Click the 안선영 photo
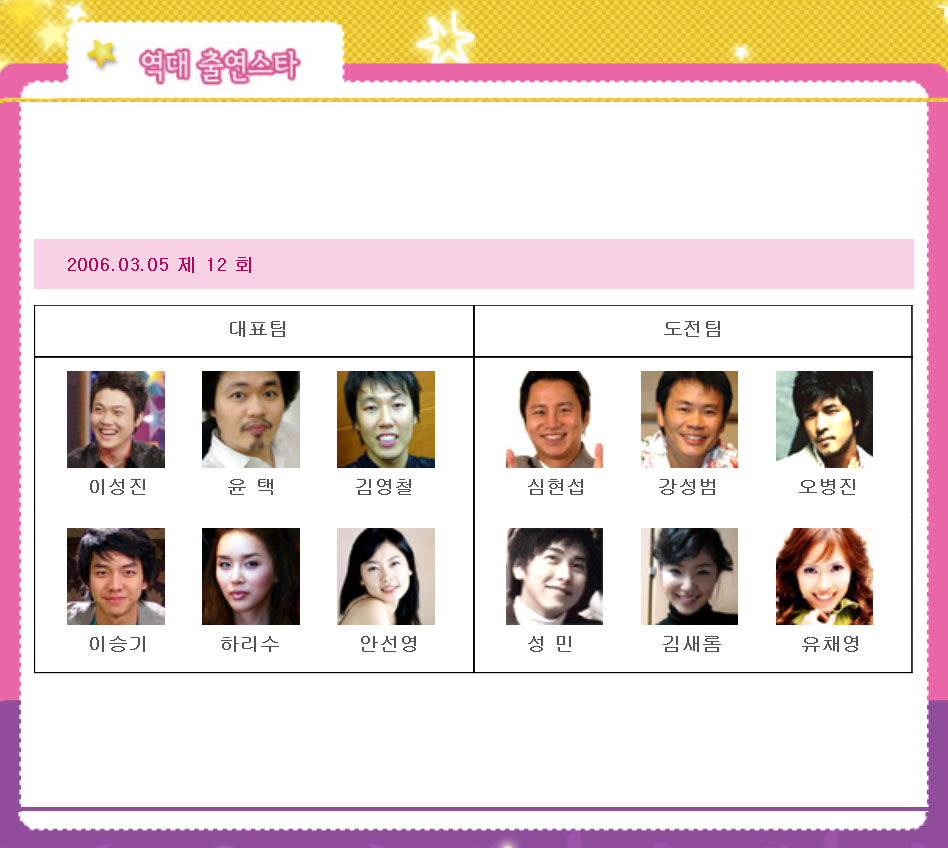The width and height of the screenshot is (948, 848). pos(386,576)
